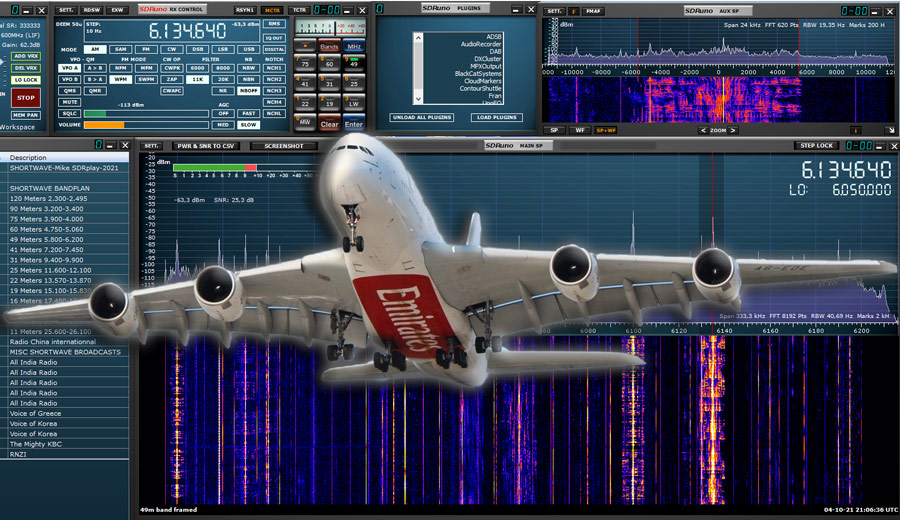
Task: Select CloudMarkers in plugin list
Action: (483, 81)
